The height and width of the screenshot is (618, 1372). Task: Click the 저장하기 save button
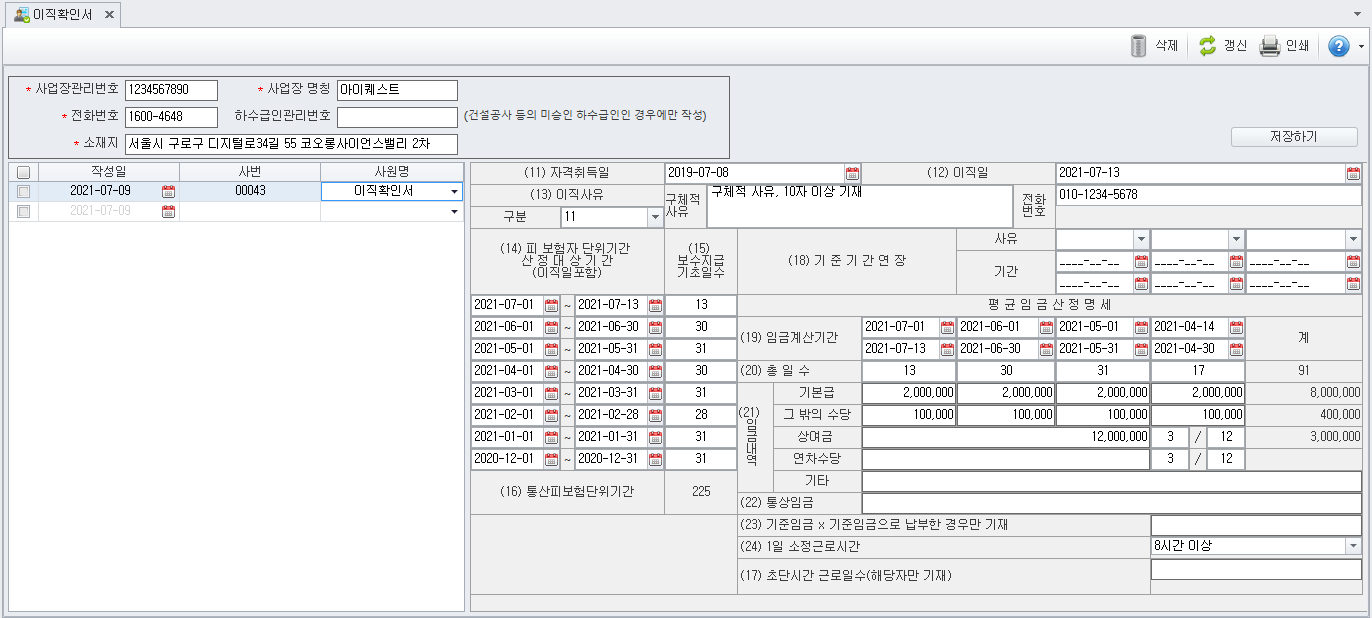[x=1294, y=137]
